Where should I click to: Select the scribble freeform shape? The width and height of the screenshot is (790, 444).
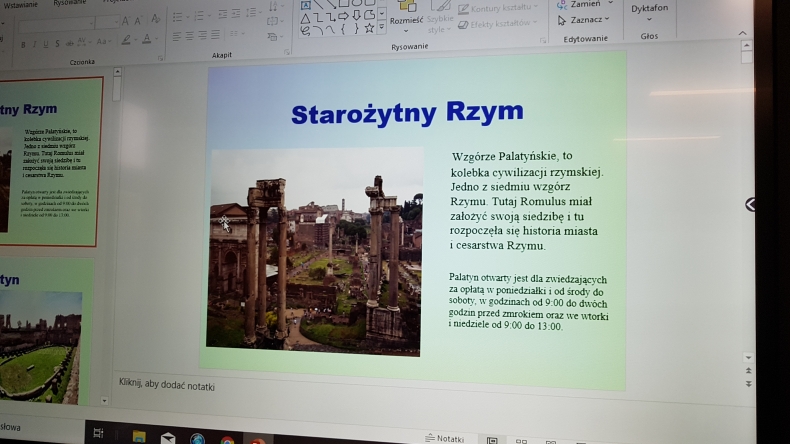click(x=305, y=31)
